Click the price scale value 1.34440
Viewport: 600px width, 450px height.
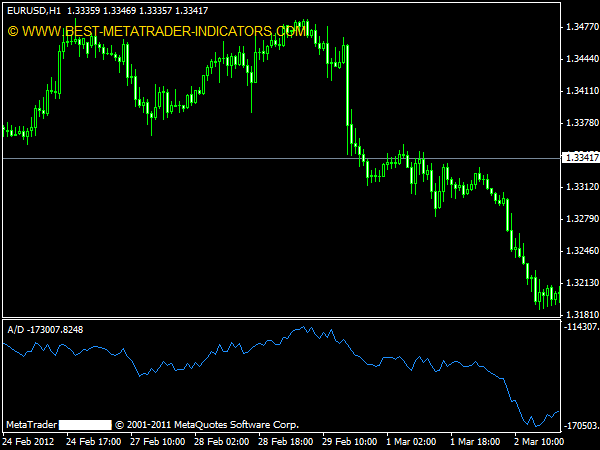(x=582, y=59)
